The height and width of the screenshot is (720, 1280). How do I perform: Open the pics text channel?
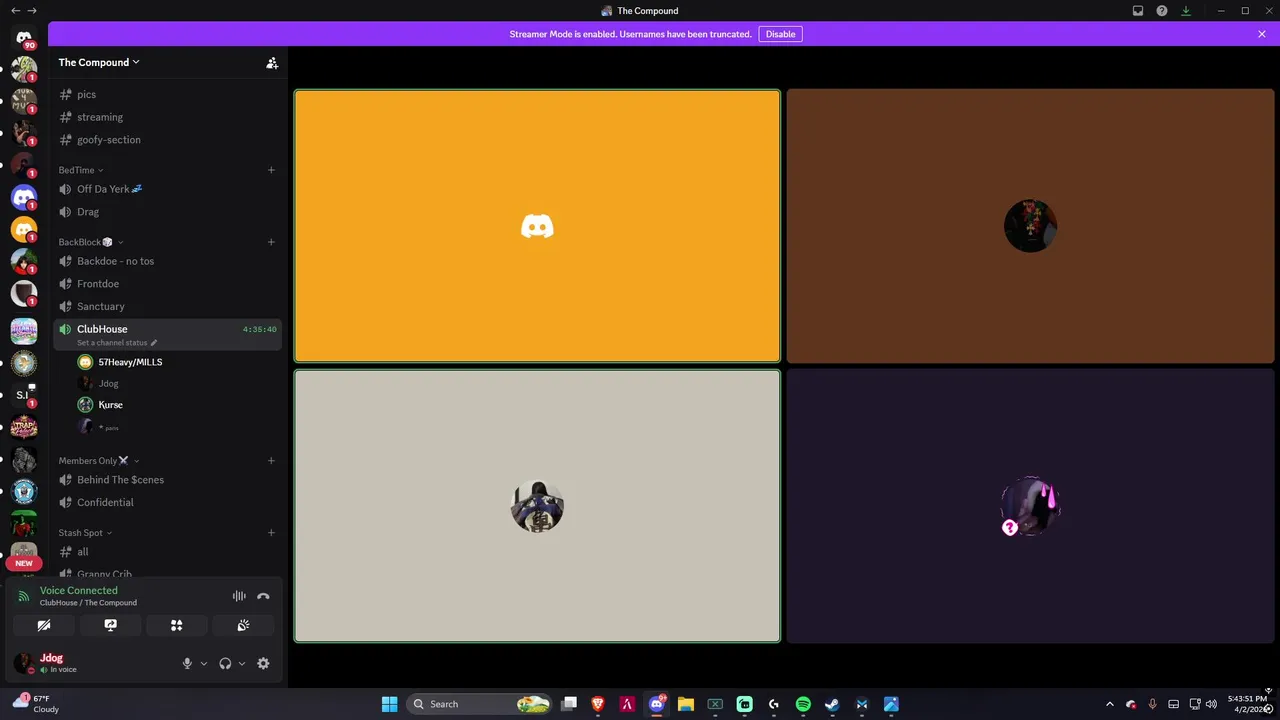166,94
